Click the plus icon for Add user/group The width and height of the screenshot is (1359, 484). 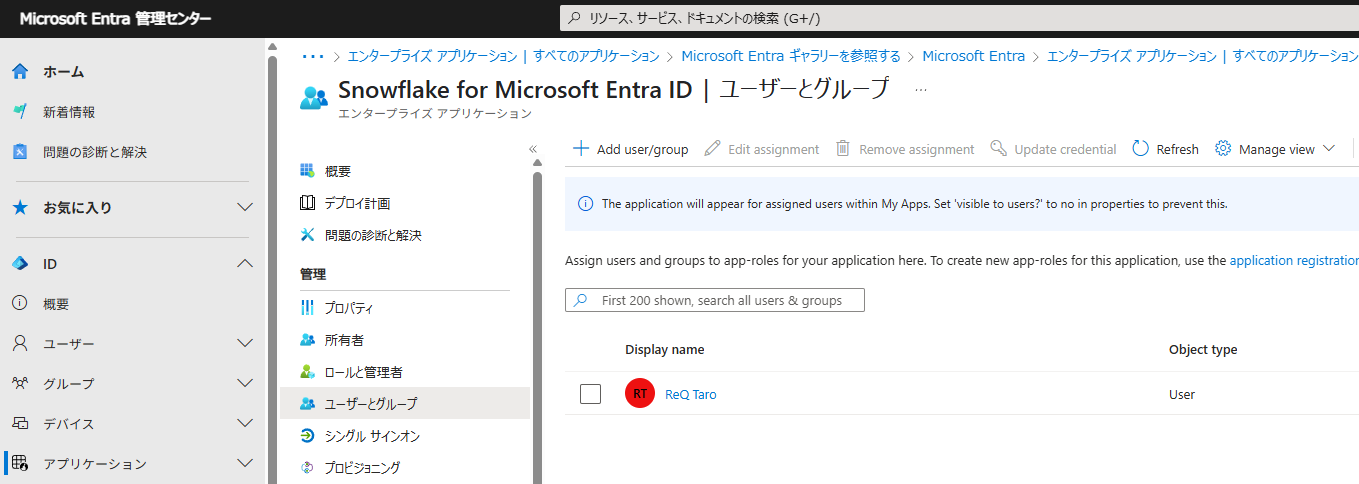581,149
